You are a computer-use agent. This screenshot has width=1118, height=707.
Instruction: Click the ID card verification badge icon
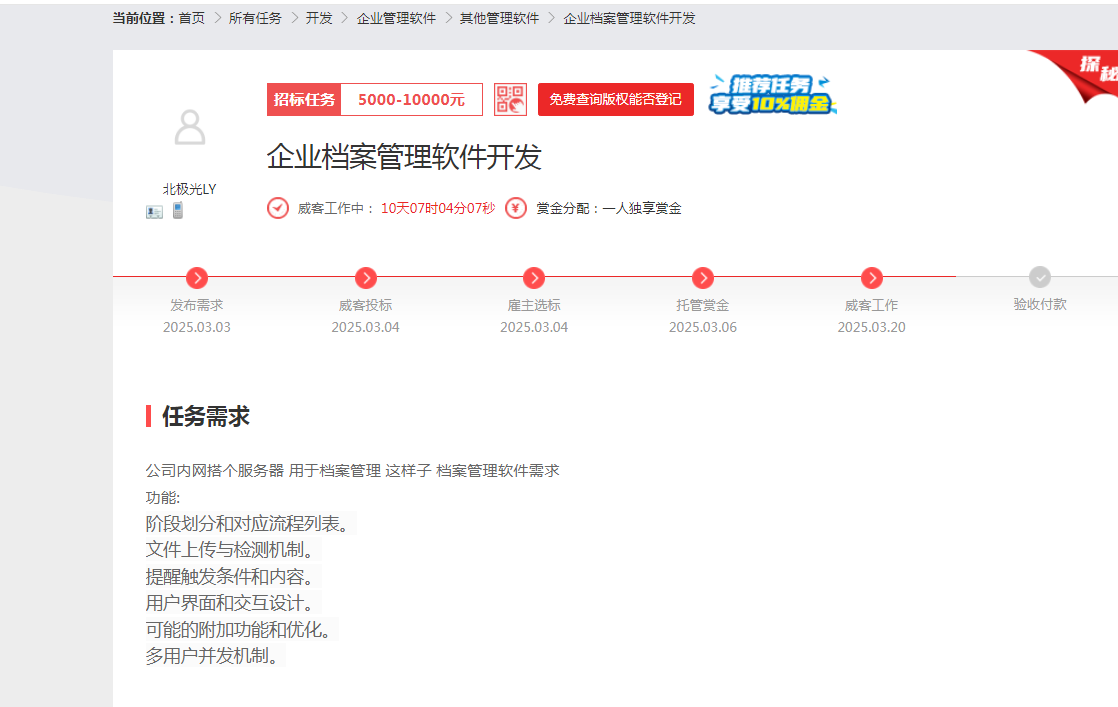click(x=154, y=211)
